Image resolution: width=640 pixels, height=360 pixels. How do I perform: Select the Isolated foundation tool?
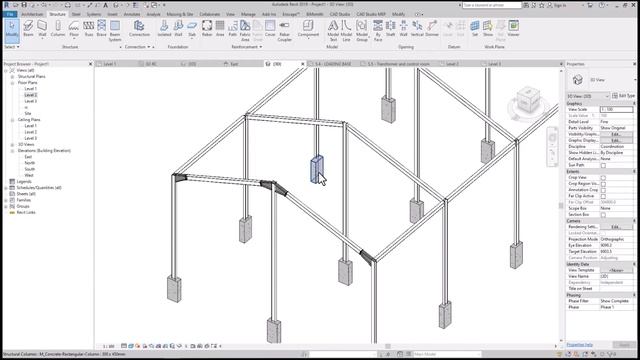pyautogui.click(x=164, y=29)
